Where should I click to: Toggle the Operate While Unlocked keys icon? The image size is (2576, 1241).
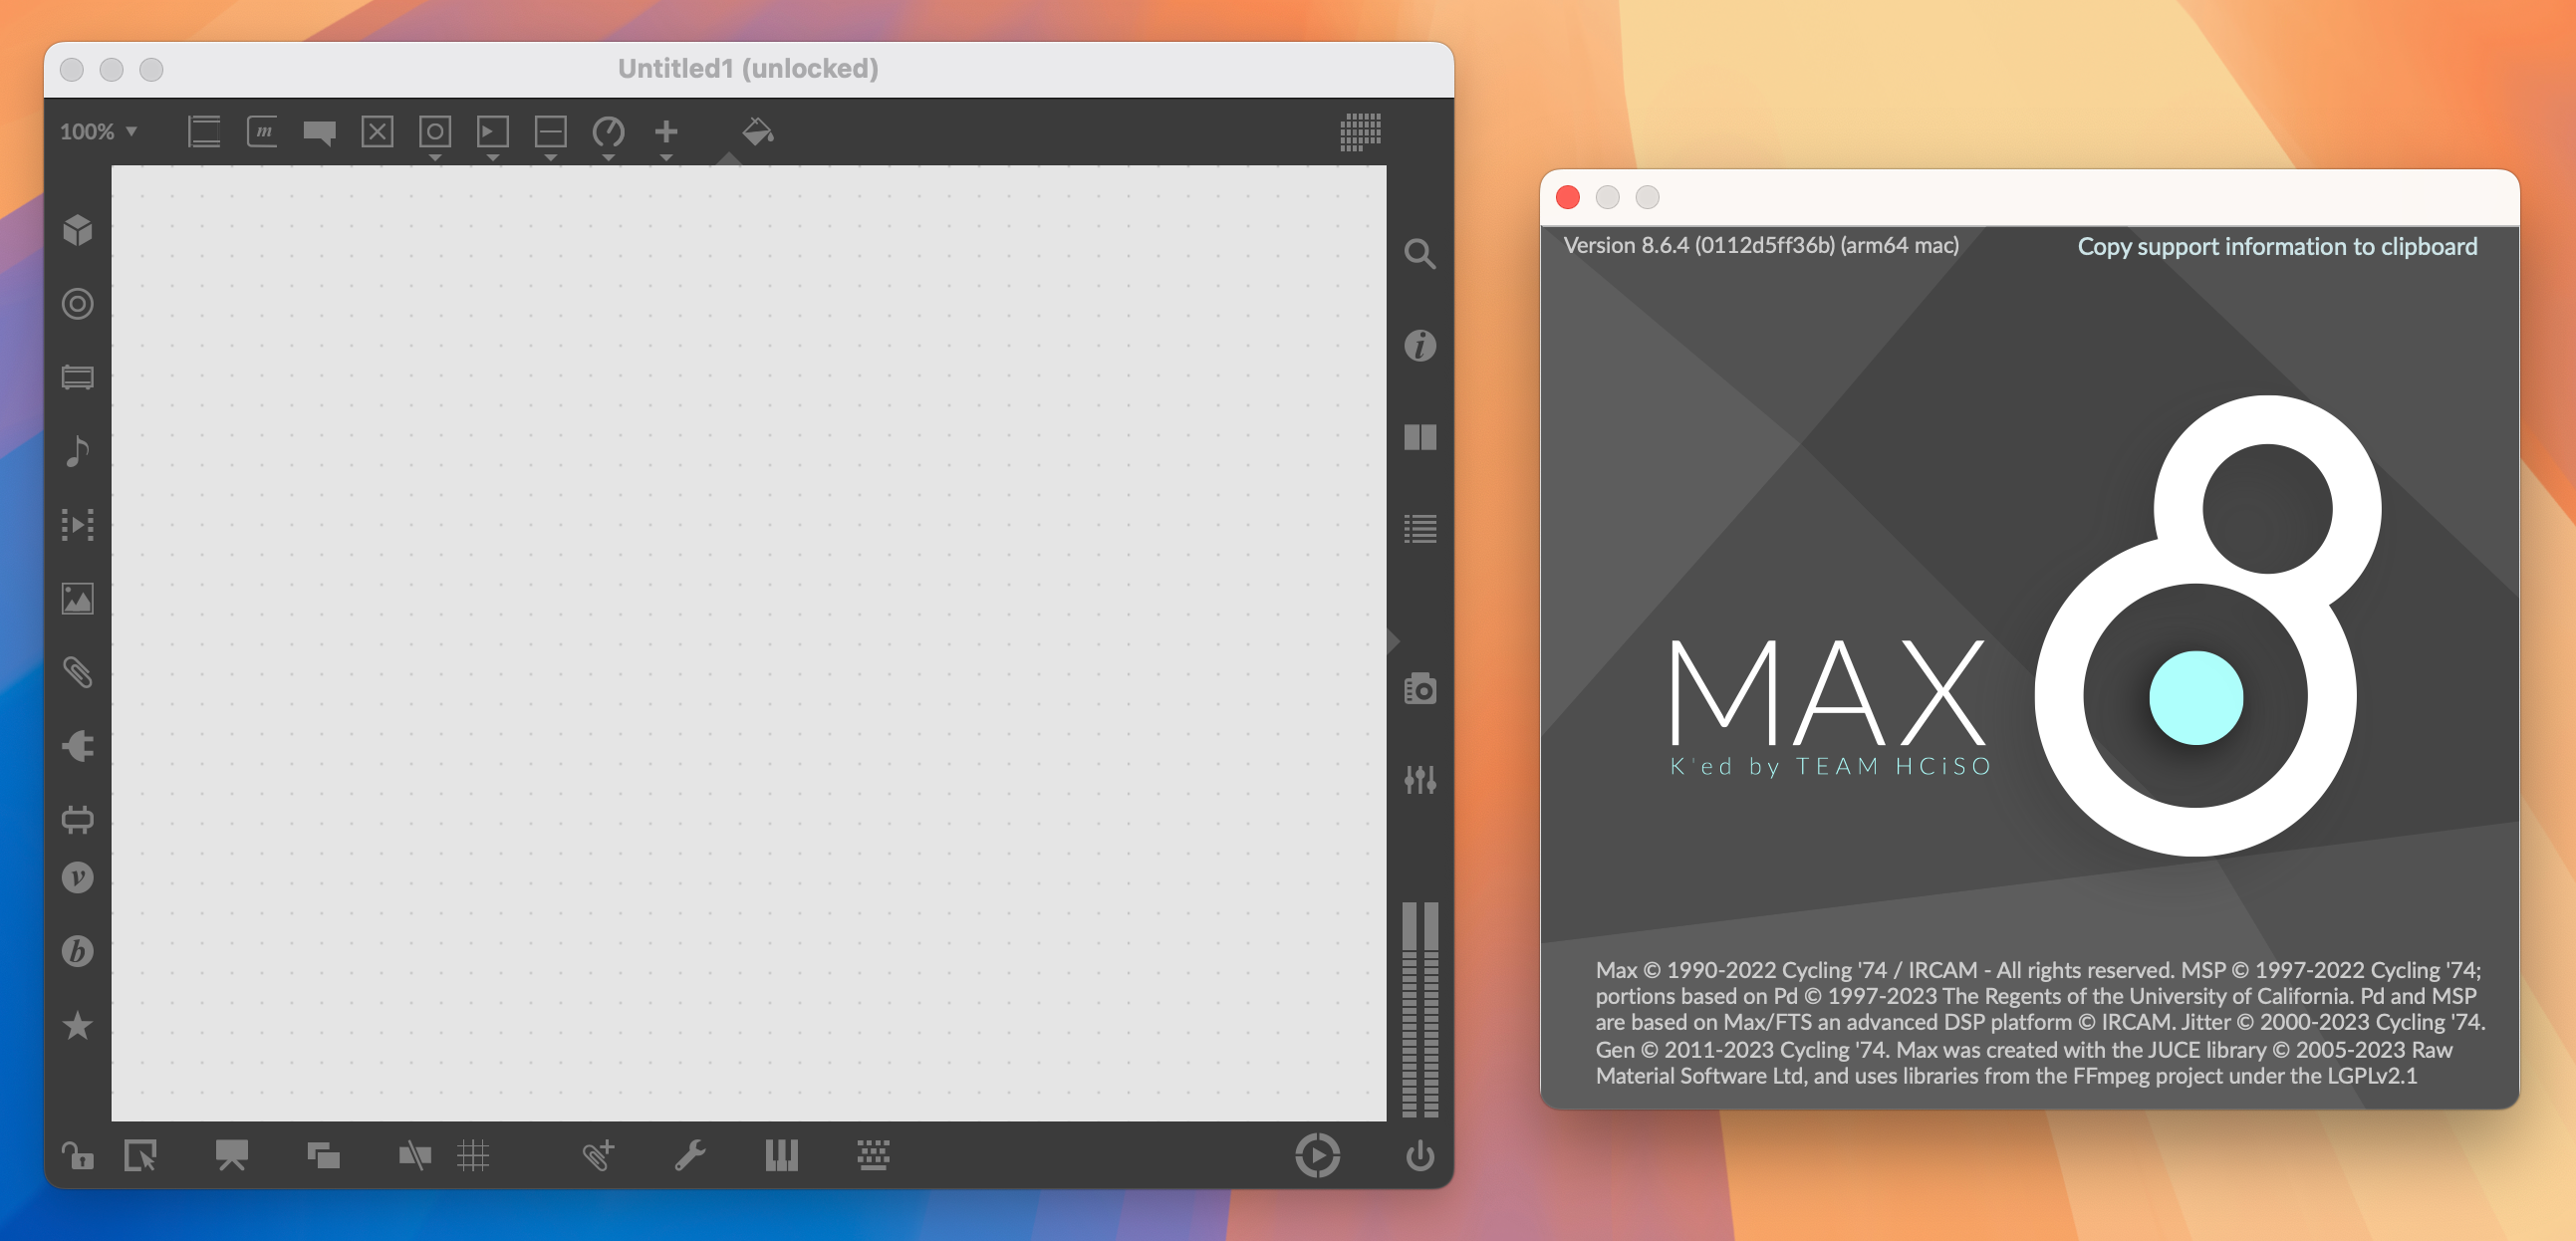[781, 1157]
